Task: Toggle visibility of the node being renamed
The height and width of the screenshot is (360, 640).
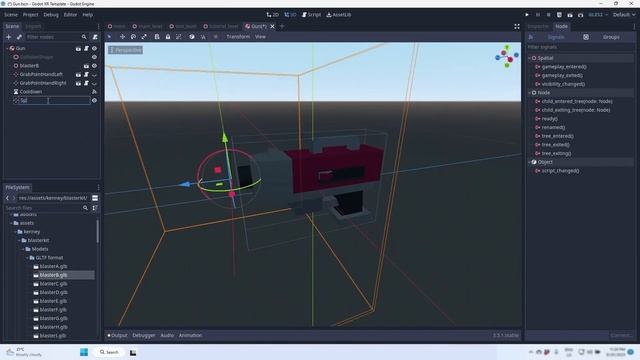Action: pos(94,100)
